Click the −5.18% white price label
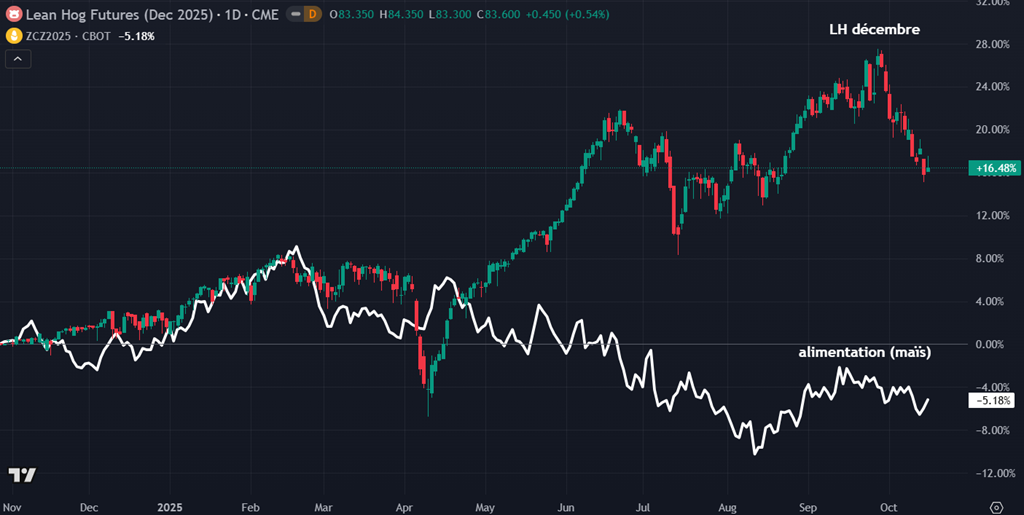The height and width of the screenshot is (515, 1024). tap(993, 401)
